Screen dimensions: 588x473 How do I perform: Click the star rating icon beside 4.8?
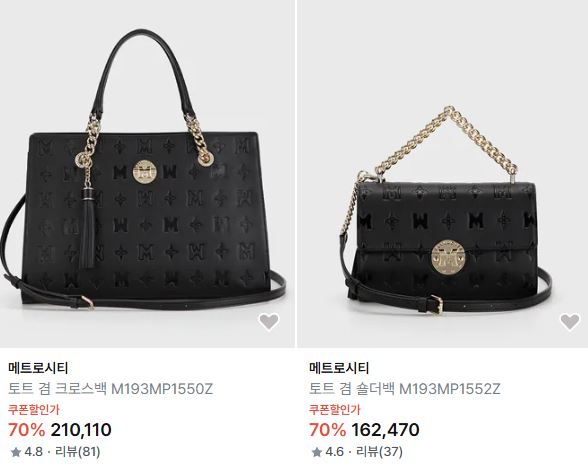pos(16,452)
